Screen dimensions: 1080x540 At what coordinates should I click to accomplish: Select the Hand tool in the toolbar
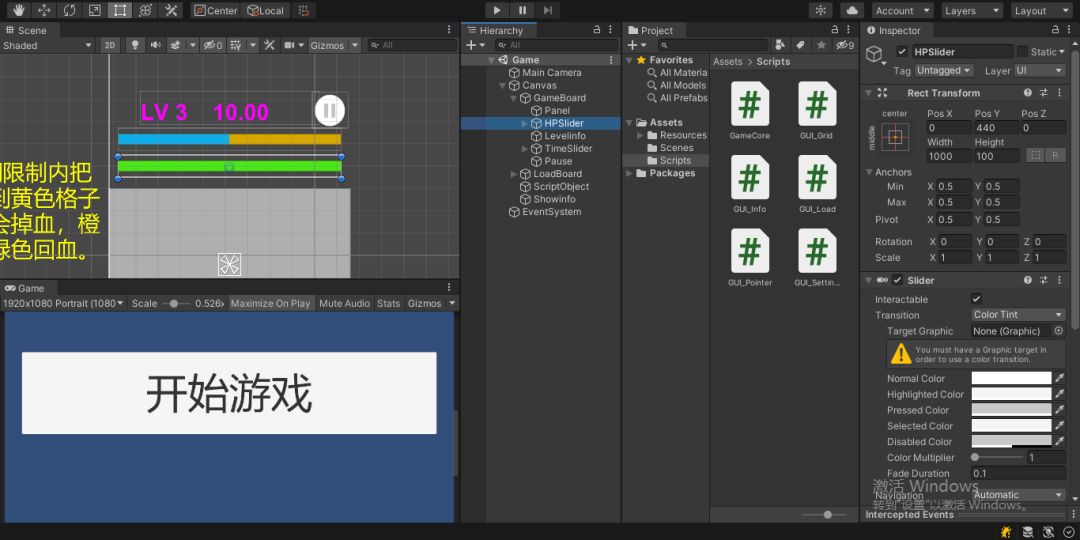[x=18, y=10]
